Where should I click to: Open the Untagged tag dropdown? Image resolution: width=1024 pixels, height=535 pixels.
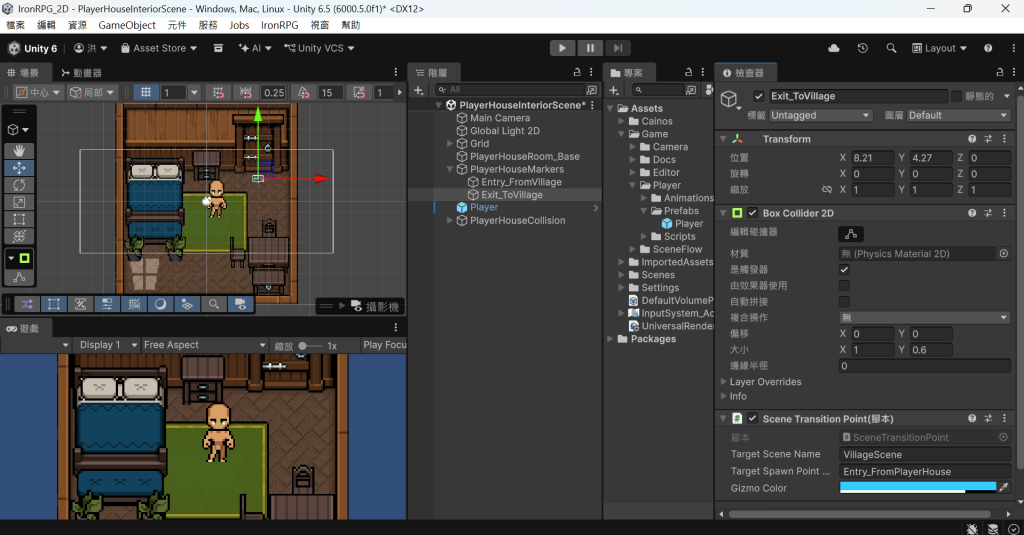click(x=820, y=115)
